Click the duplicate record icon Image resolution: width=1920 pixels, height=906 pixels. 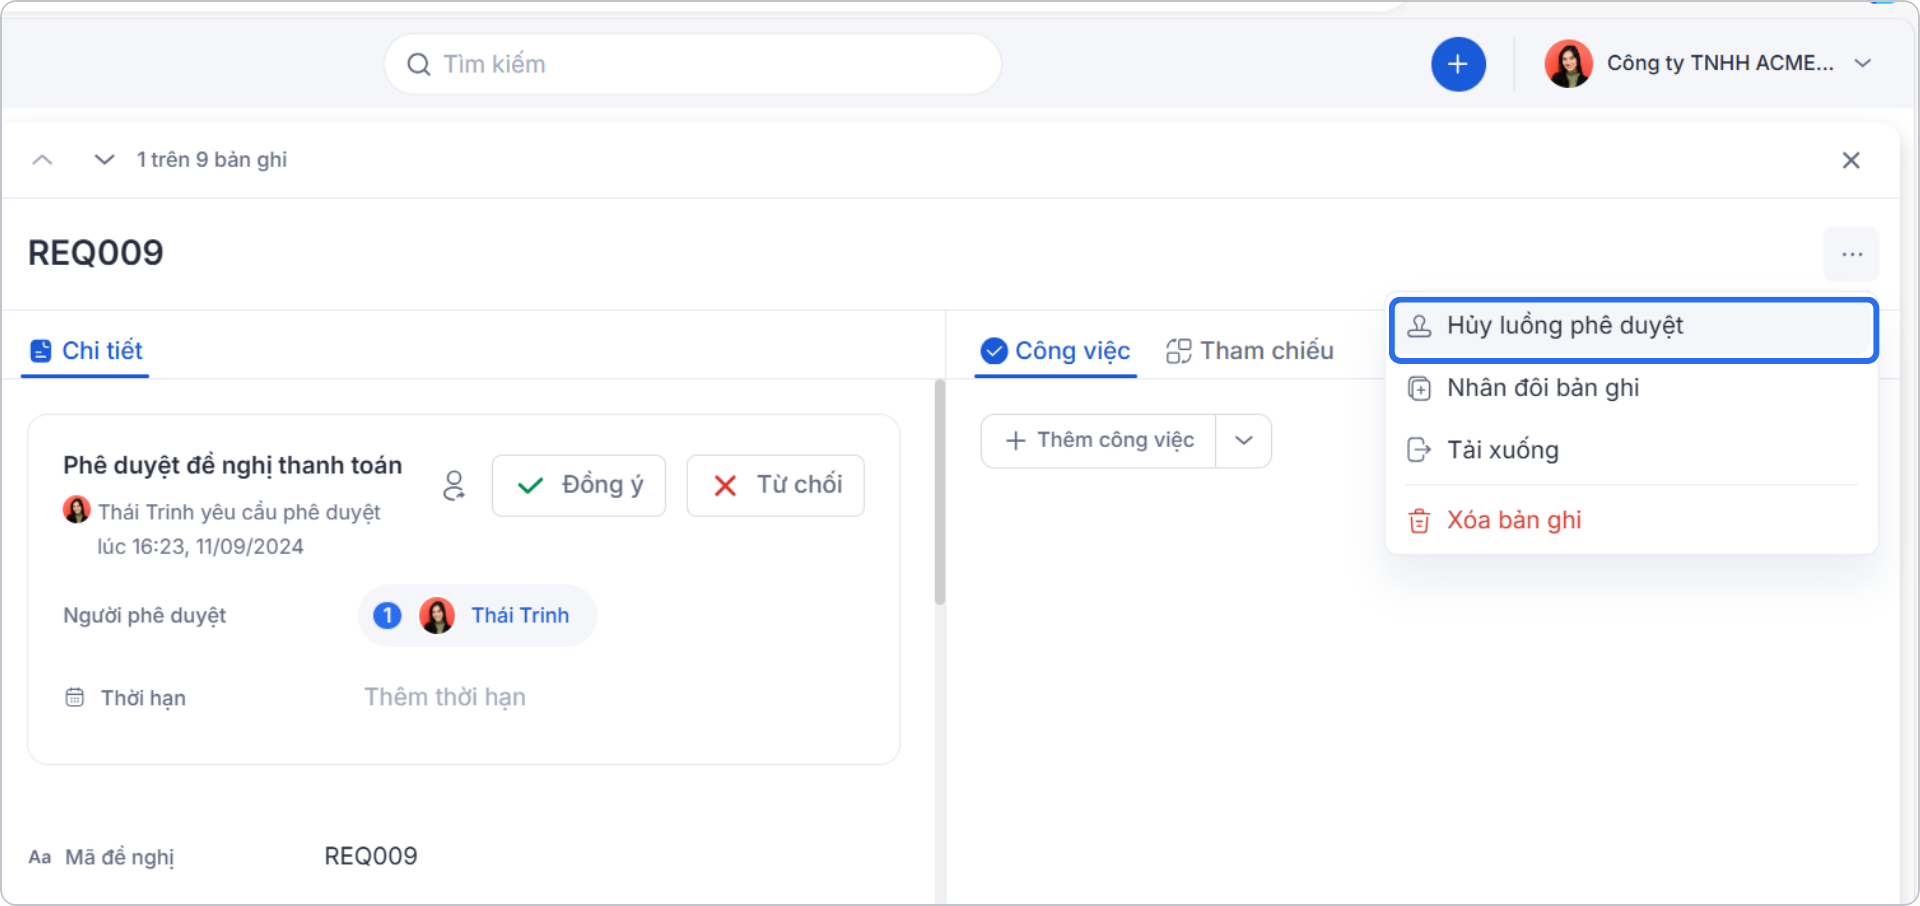pos(1419,388)
